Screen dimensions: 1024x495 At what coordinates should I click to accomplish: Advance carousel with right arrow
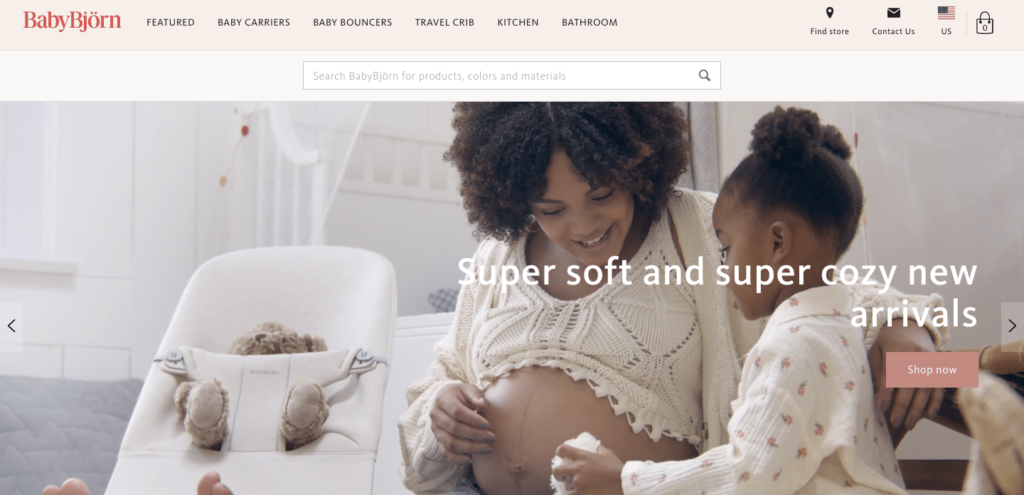tap(1012, 326)
